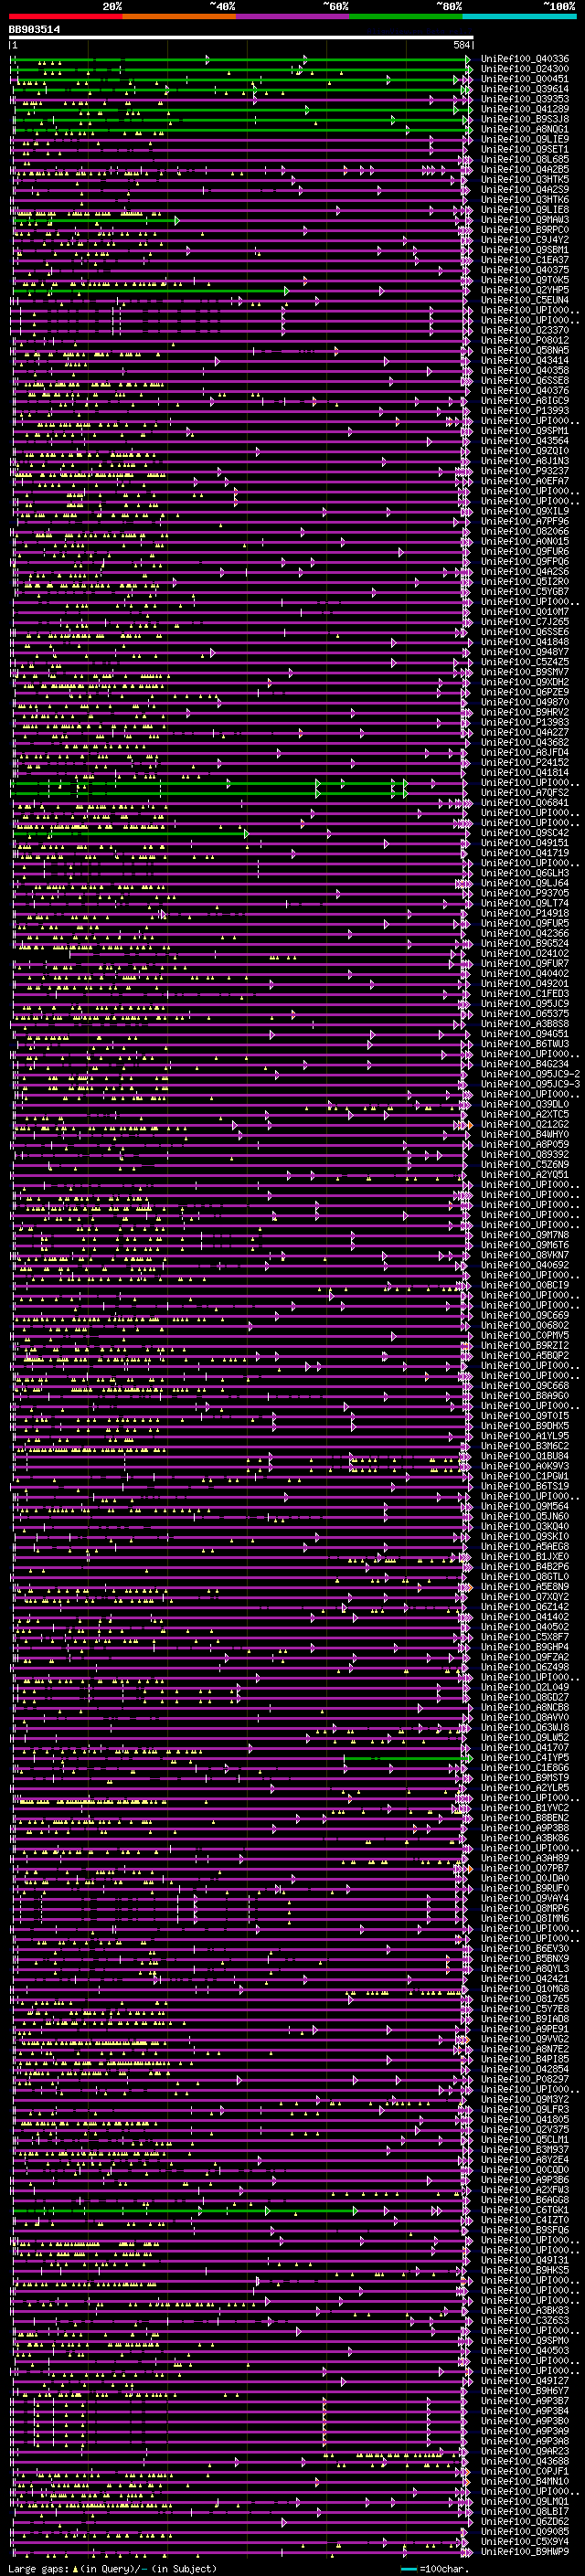Click the UniRef100_C5Z6N9 label
This screenshot has width=585, height=2576.
click(x=525, y=1164)
